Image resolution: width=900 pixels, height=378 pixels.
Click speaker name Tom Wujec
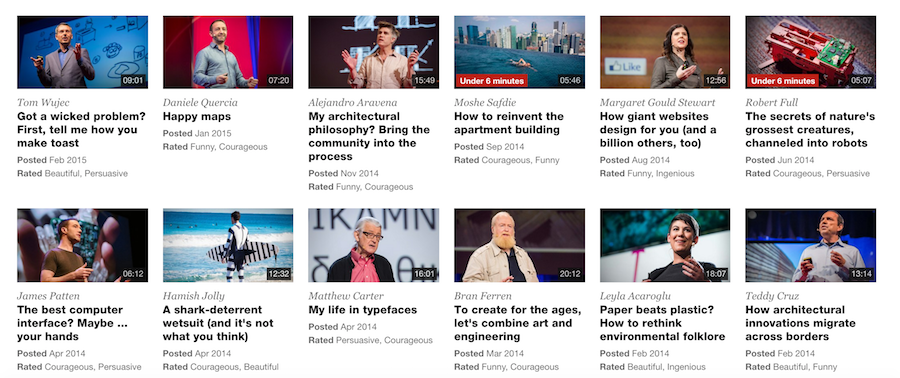click(43, 103)
